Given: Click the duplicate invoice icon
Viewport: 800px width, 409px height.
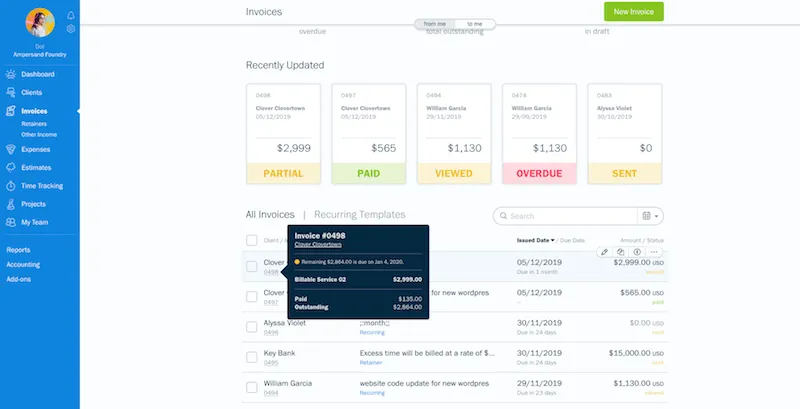Looking at the screenshot, I should pos(621,252).
